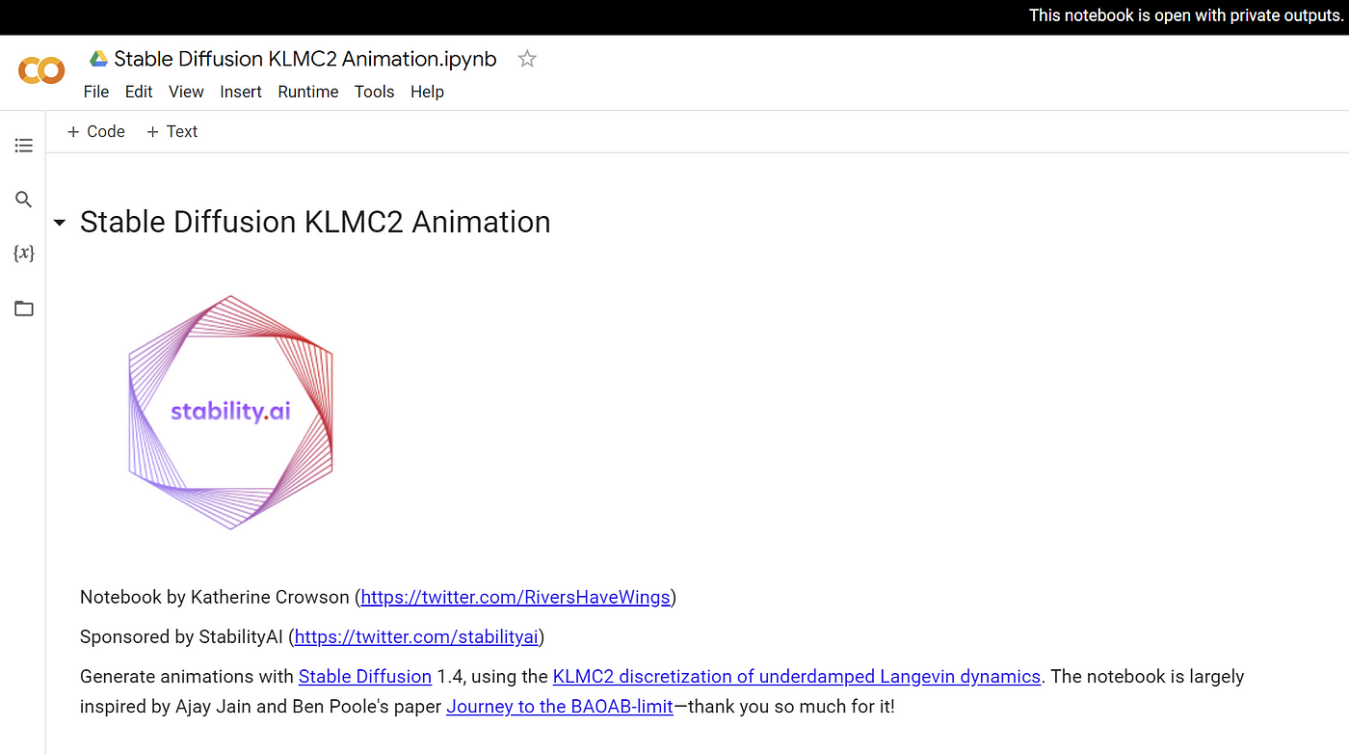Click the stability.ai logo image
Viewport: 1349px width, 754px height.
[x=231, y=412]
